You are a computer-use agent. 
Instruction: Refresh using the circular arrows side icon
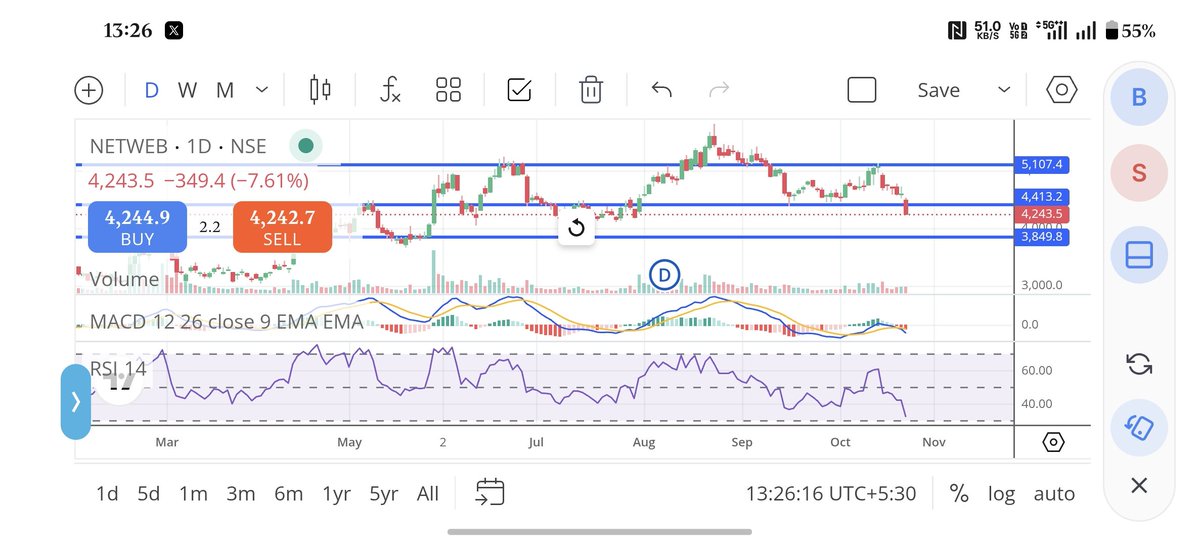pyautogui.click(x=1138, y=363)
